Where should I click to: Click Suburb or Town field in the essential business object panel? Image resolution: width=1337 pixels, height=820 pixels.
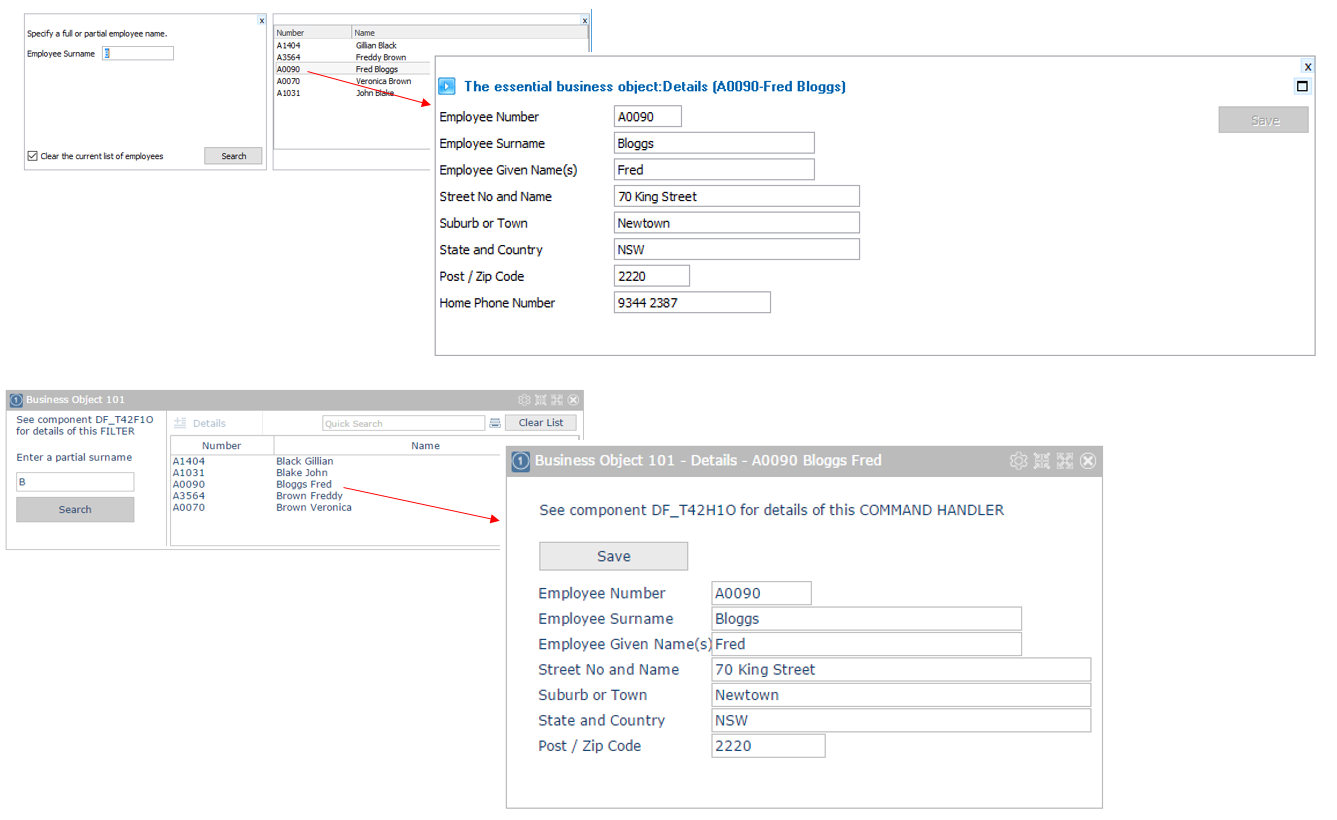(737, 223)
